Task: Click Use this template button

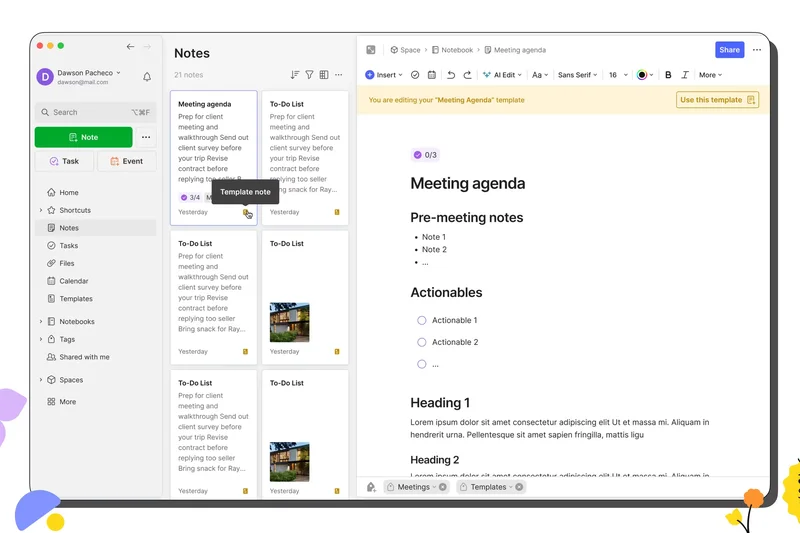Action: [x=717, y=100]
